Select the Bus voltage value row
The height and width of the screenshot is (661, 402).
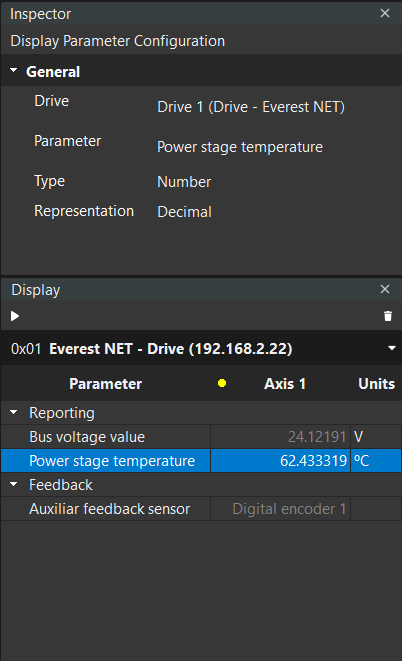[201, 437]
